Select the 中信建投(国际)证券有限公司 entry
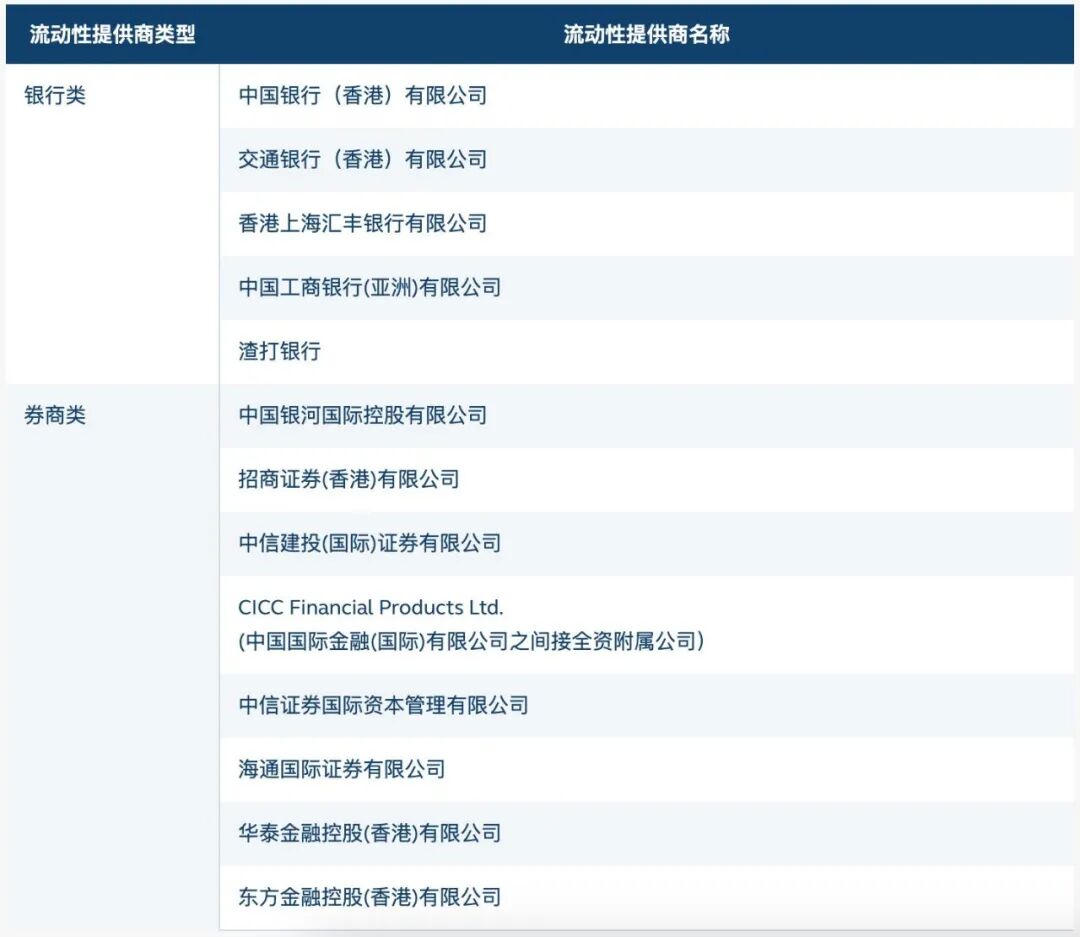This screenshot has width=1080, height=937. pyautogui.click(x=646, y=544)
